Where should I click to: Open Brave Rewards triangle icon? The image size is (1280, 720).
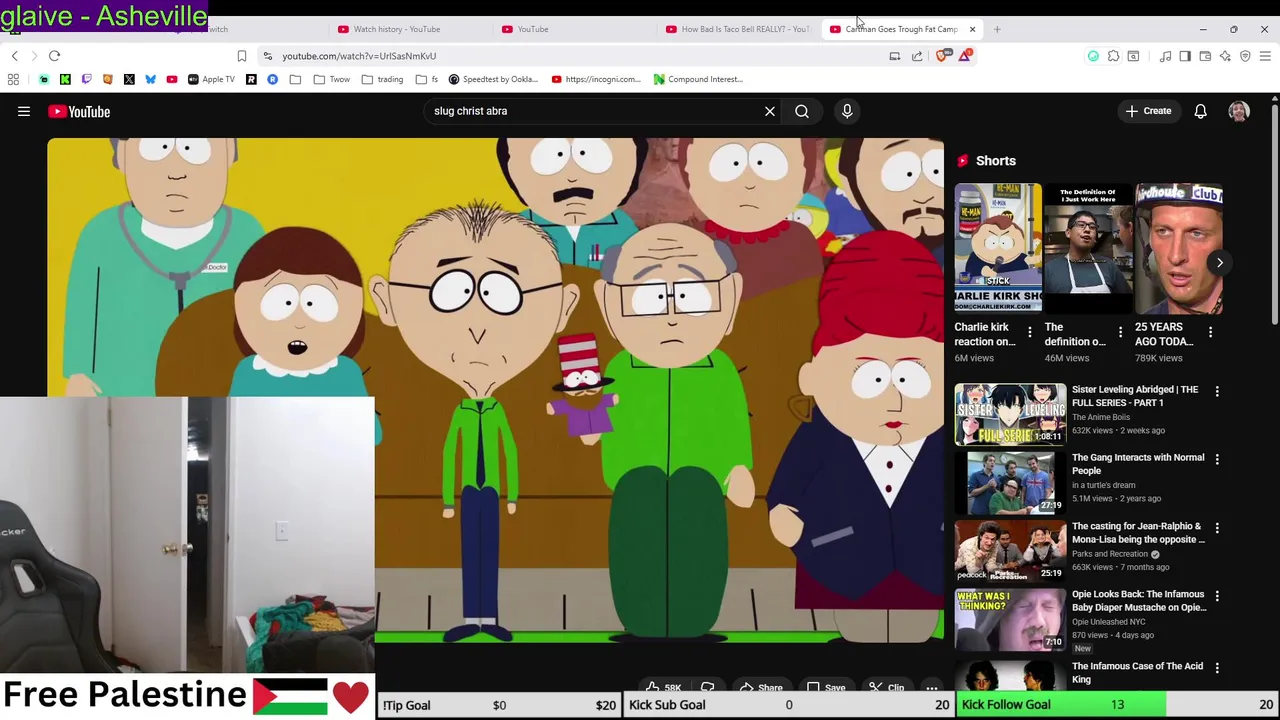click(964, 56)
